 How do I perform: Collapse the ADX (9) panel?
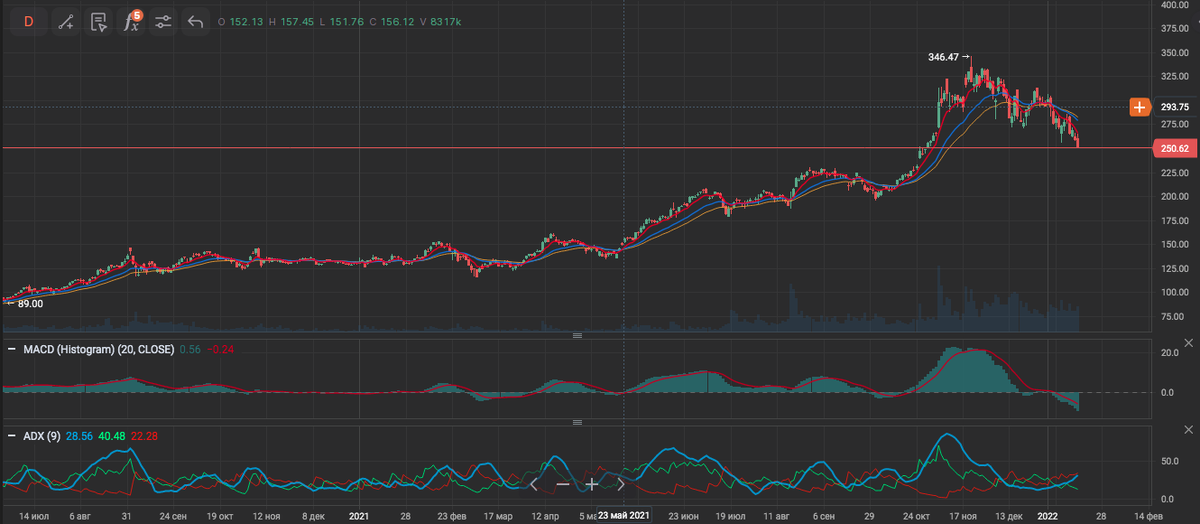point(11,436)
